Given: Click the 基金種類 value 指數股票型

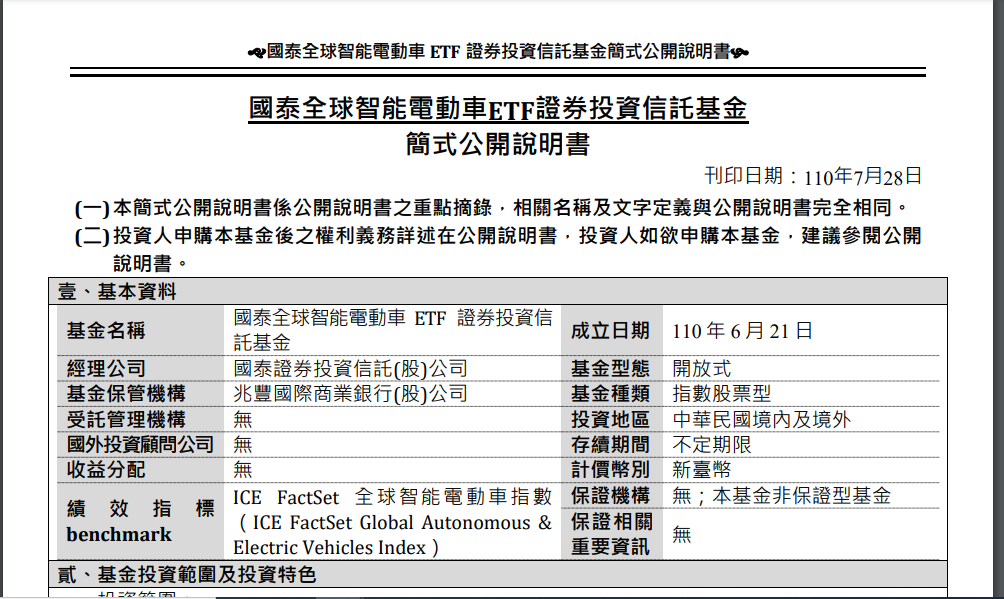Looking at the screenshot, I should pos(721,394).
